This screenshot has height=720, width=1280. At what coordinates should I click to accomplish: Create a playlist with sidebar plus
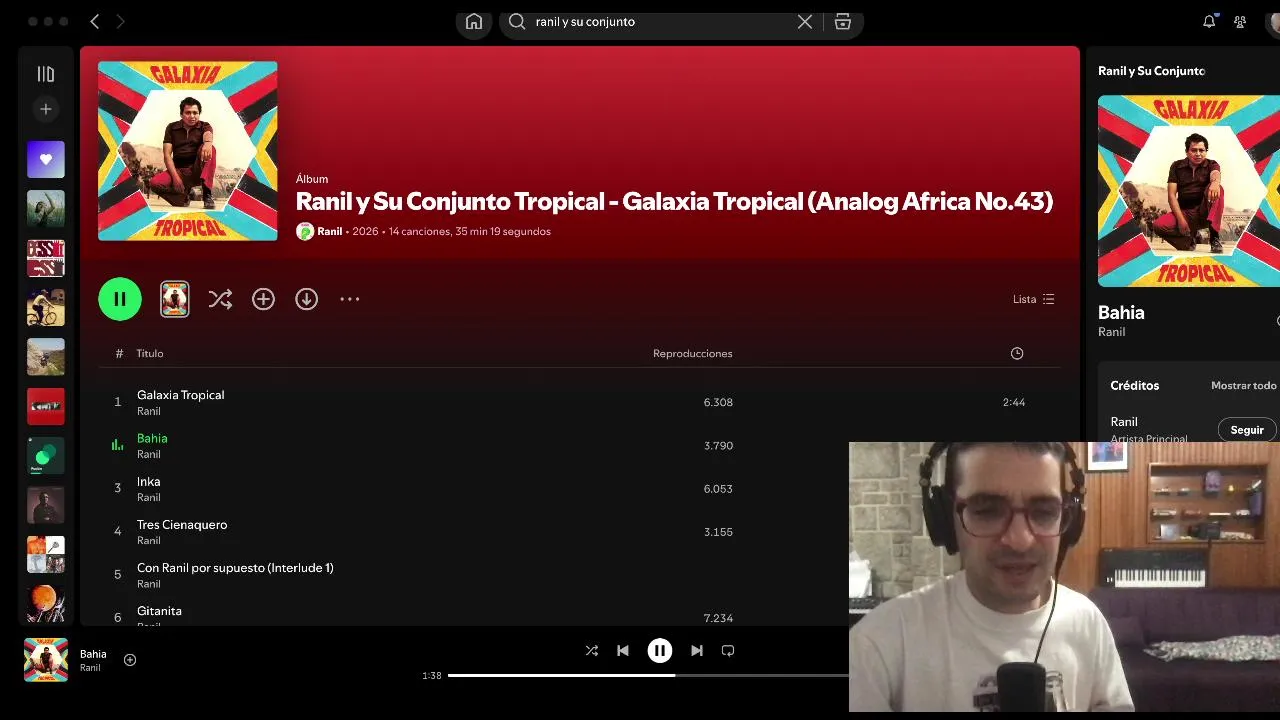point(45,109)
